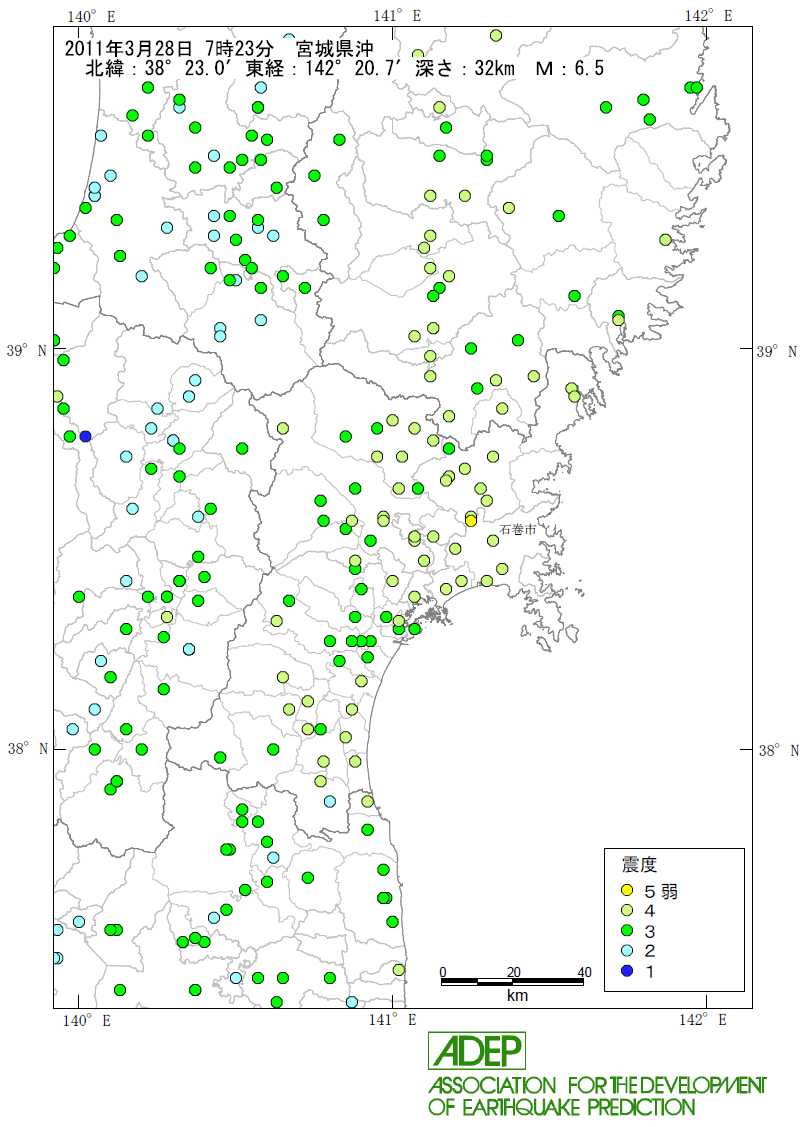Click the M: 6.5 magnitude value

coord(569,68)
